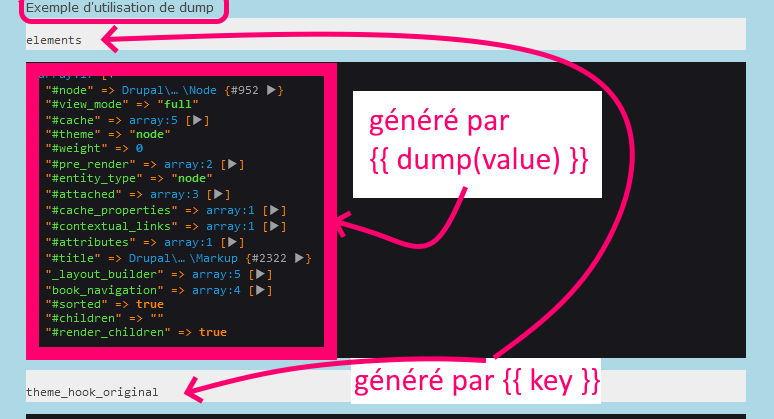Click the "theme_hook_original" key text
The image size is (774, 419).
point(92,392)
